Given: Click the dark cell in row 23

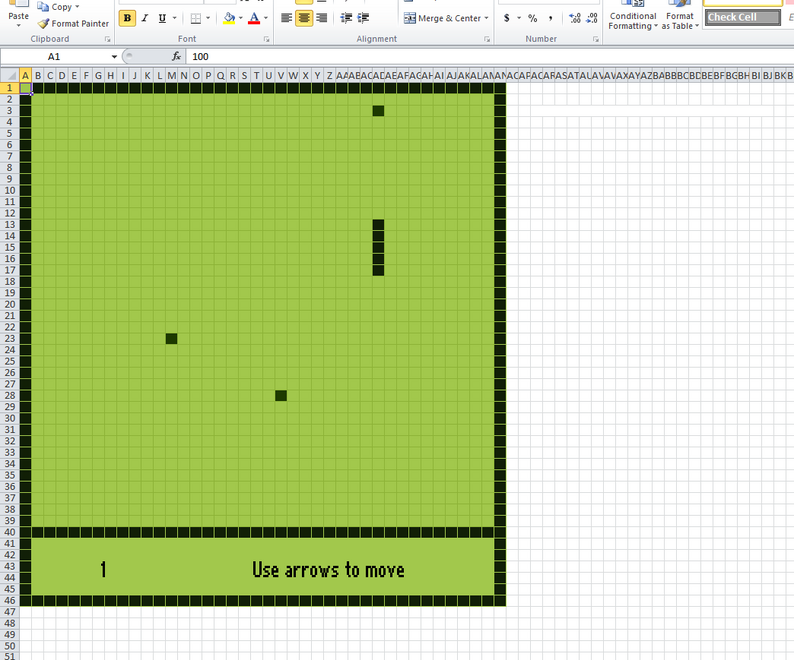Looking at the screenshot, I should (x=172, y=339).
